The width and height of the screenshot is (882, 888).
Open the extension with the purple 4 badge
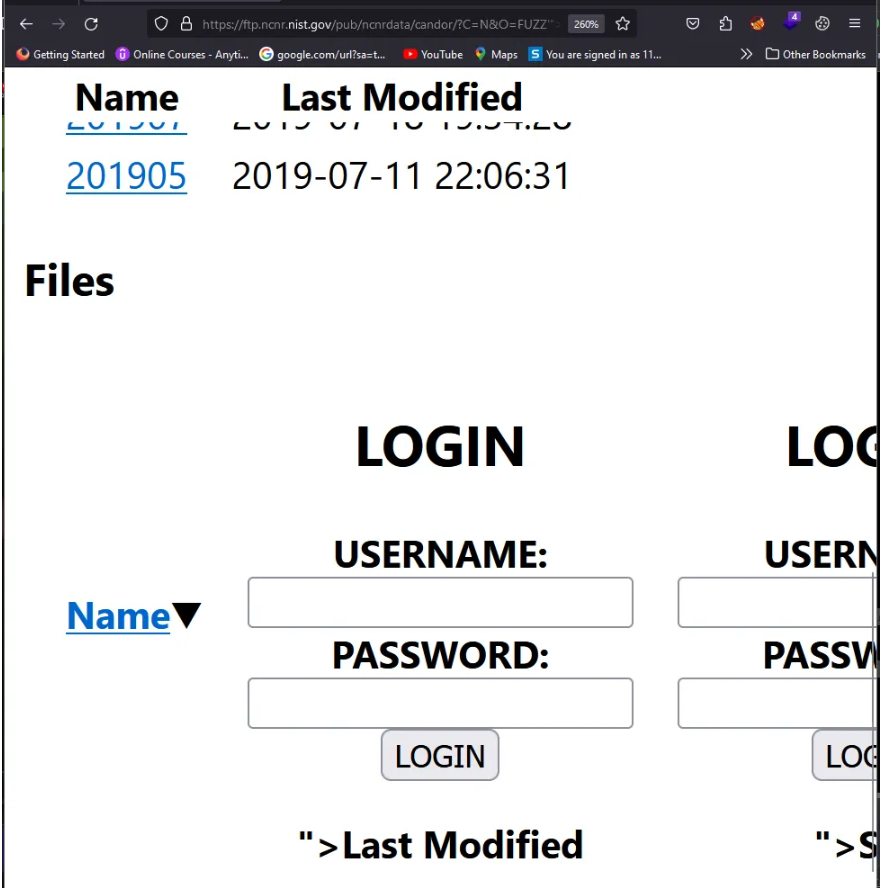point(790,23)
